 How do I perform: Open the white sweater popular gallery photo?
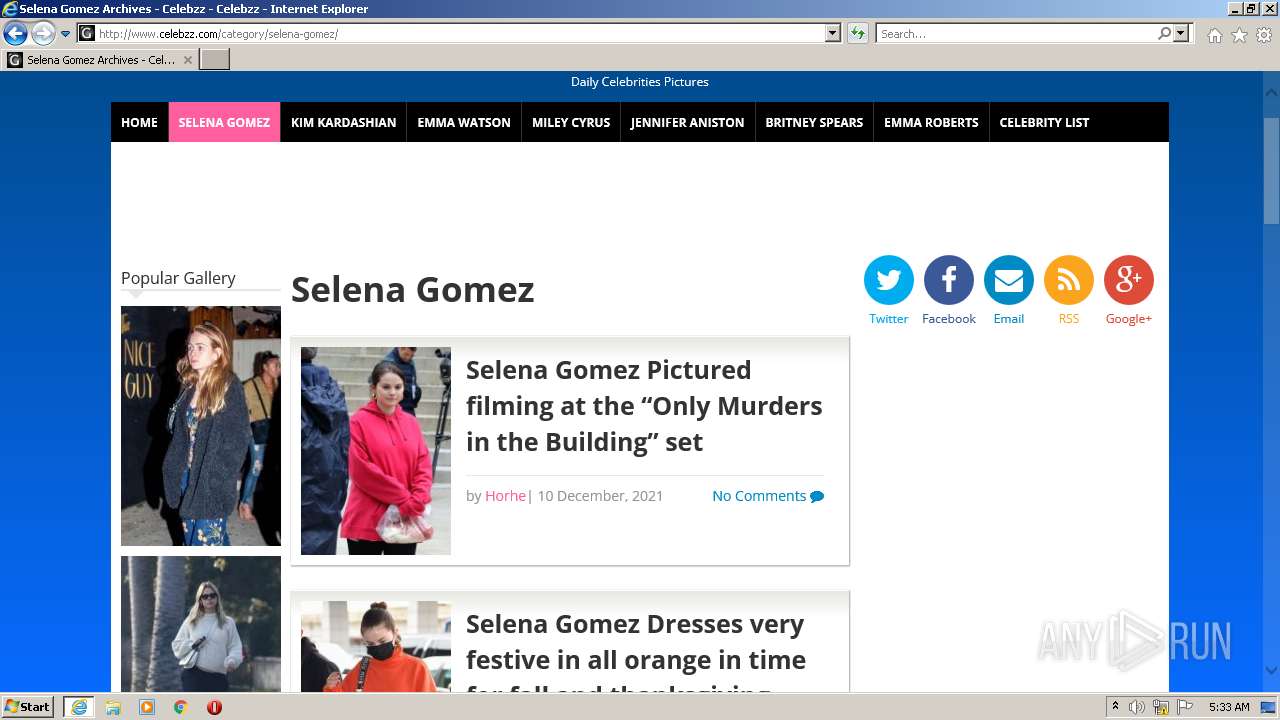point(201,624)
